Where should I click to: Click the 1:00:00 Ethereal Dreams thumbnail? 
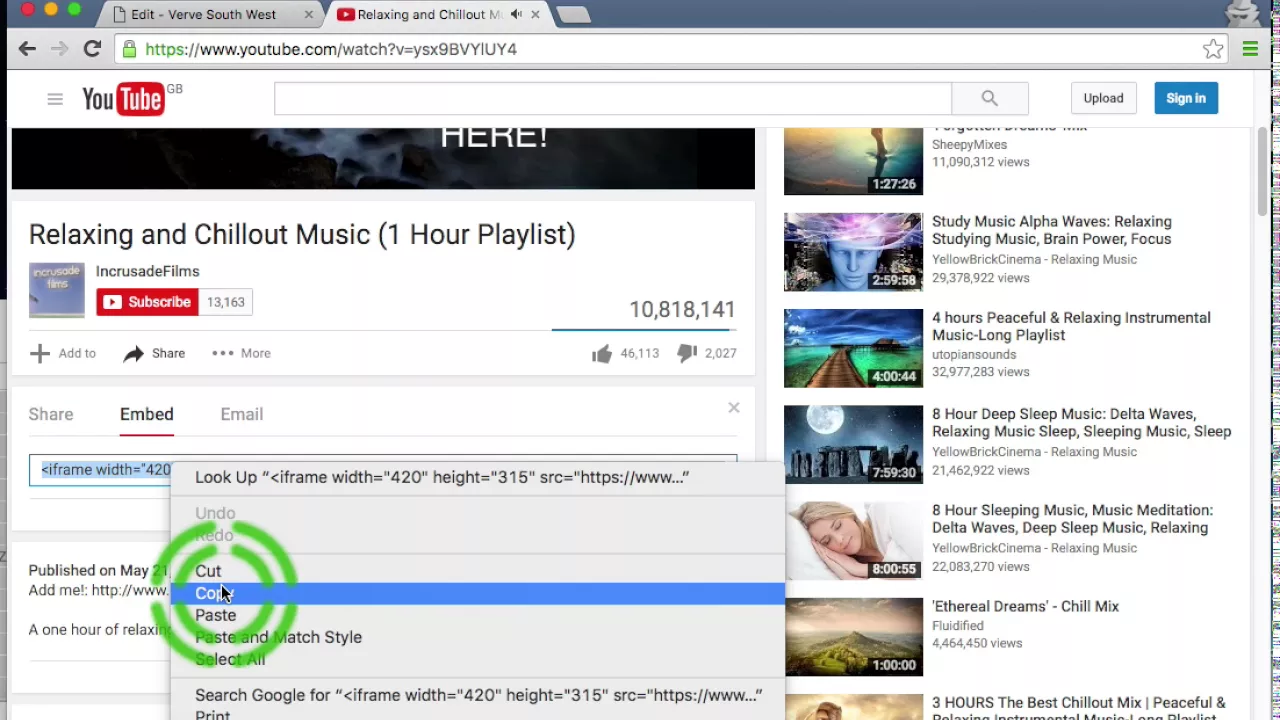click(x=853, y=637)
